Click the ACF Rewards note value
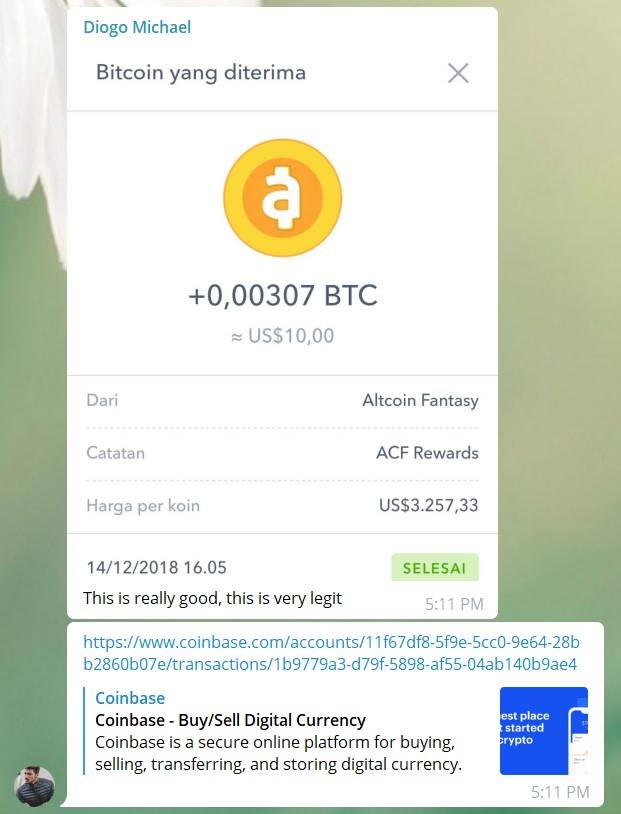 (x=427, y=453)
